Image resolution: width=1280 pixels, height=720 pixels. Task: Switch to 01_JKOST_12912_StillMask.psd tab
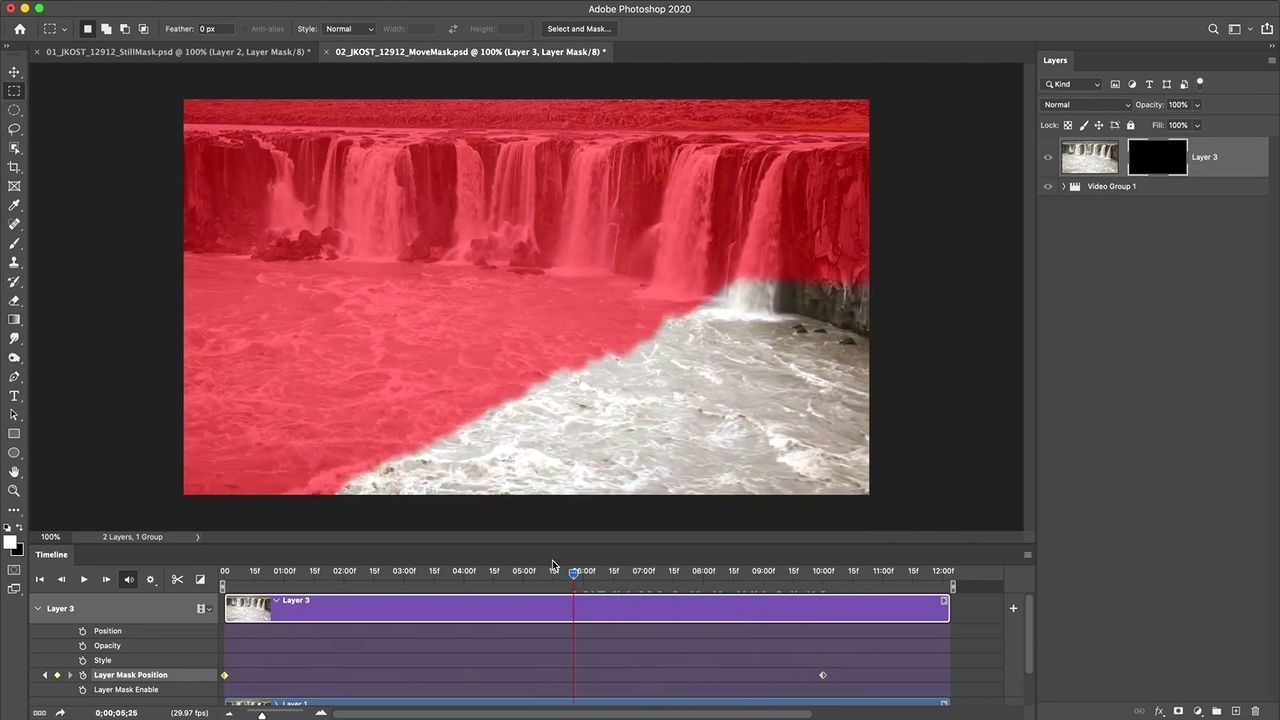pos(177,52)
